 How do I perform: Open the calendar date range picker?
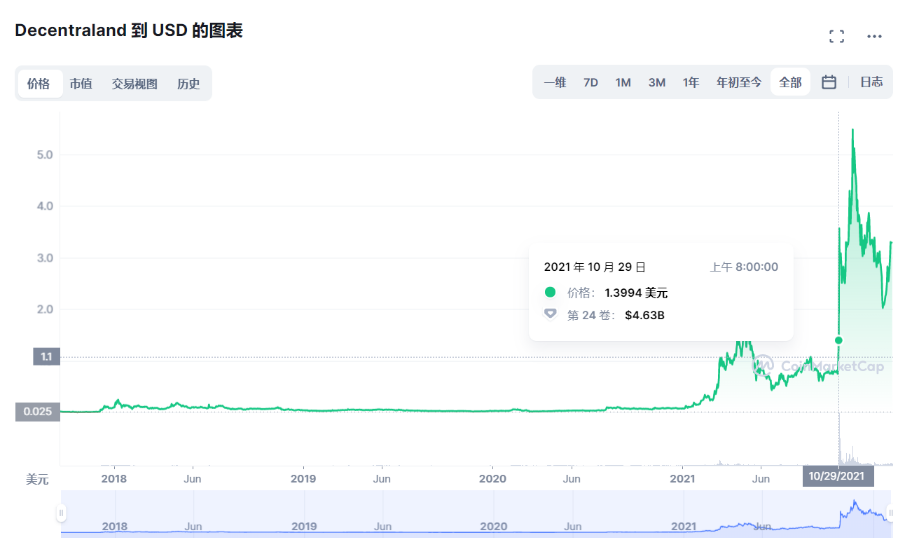click(829, 82)
